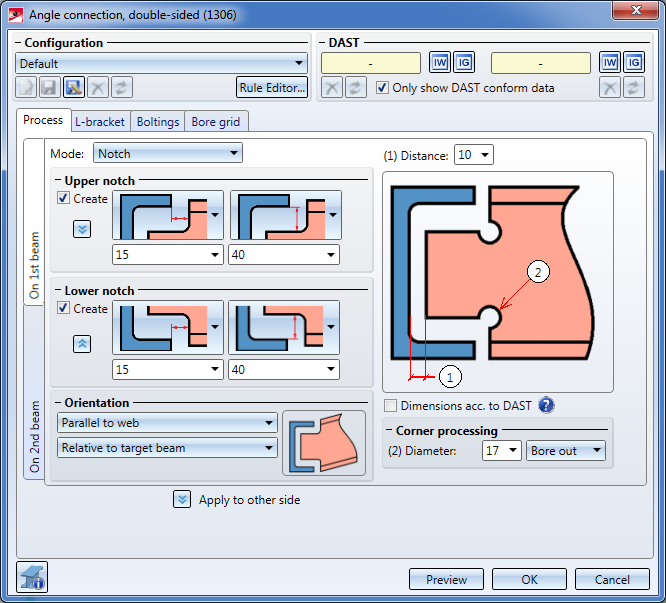Click the save-as configuration icon
Screen dimensions: 666x603
coord(74,87)
